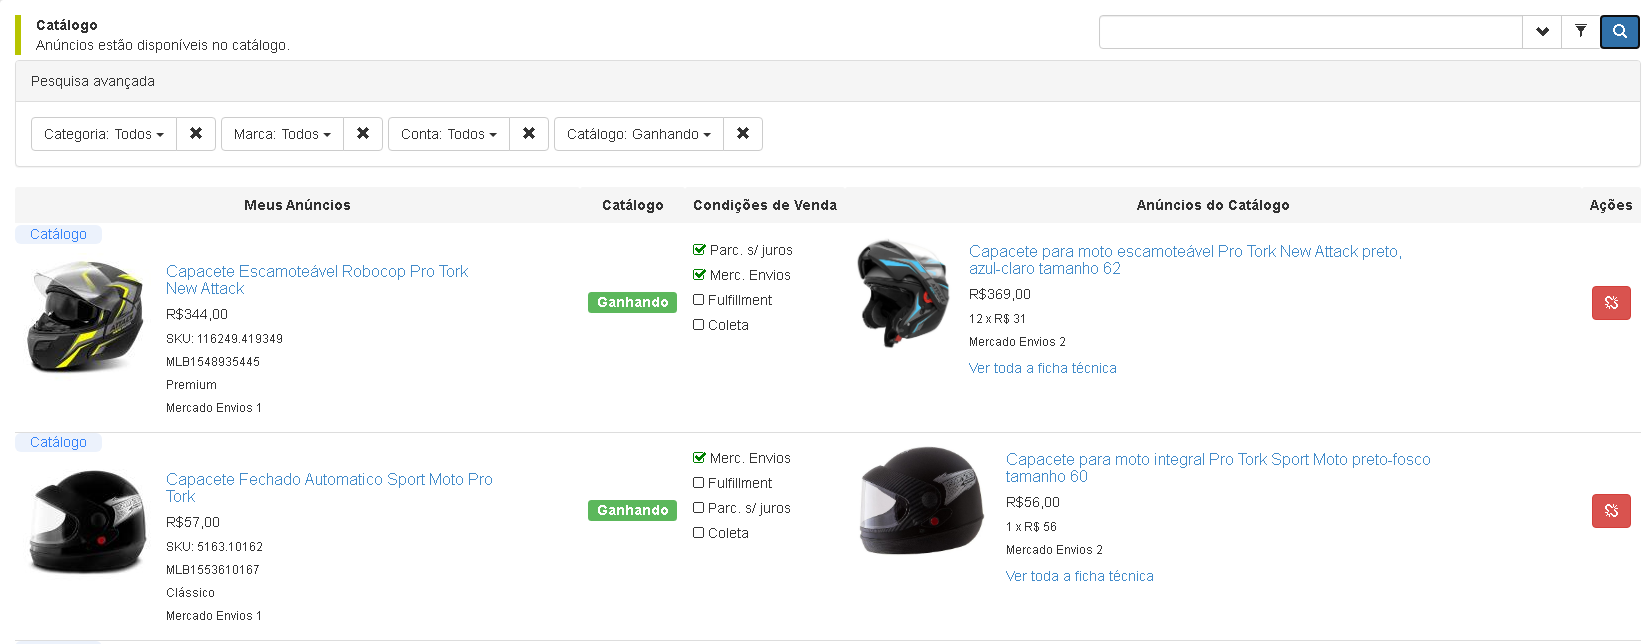The height and width of the screenshot is (644, 1645).
Task: Clear the Marca filter with X
Action: (x=363, y=134)
